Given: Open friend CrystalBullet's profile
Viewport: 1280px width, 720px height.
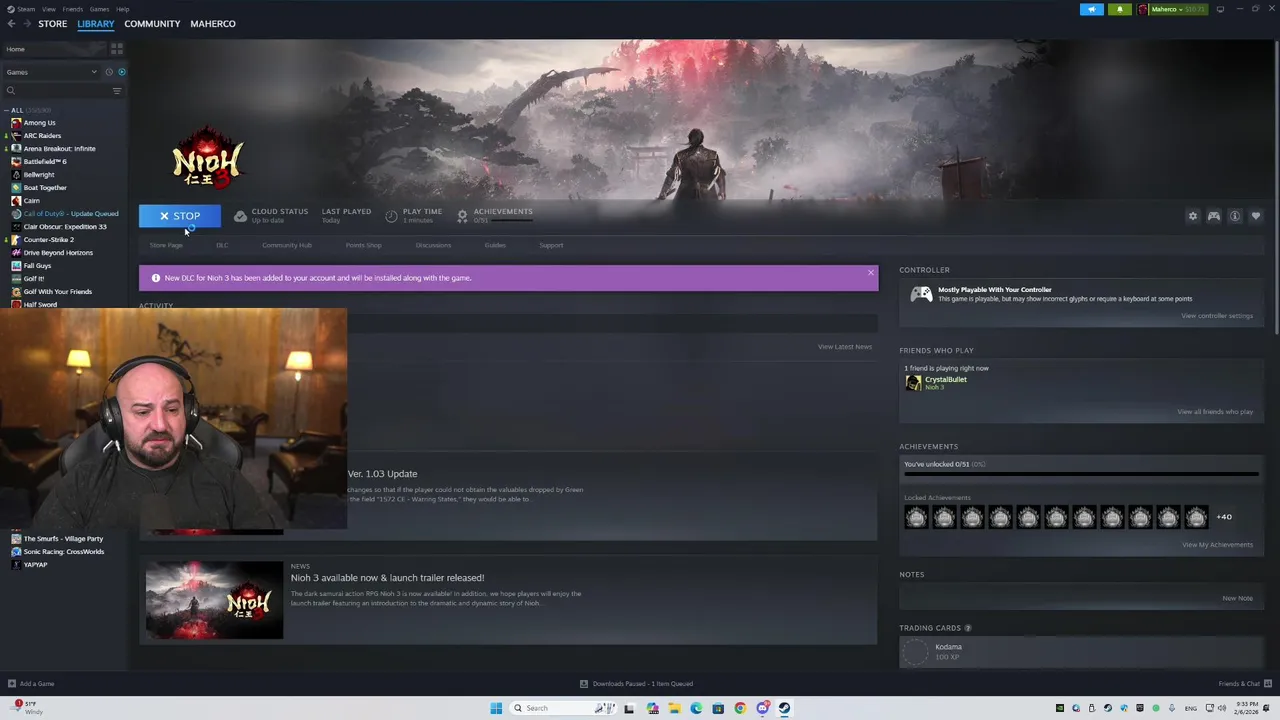Looking at the screenshot, I should (x=945, y=380).
